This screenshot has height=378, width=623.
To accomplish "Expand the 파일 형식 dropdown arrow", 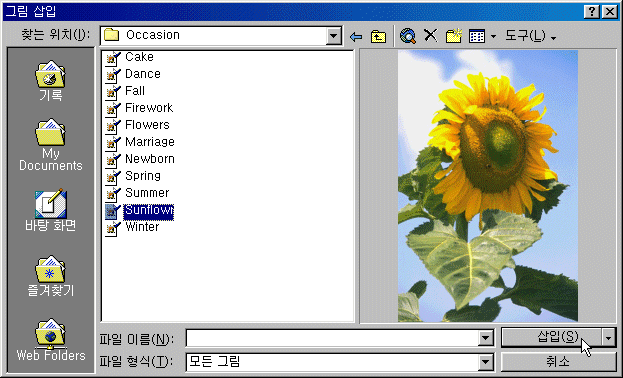I will pos(486,362).
